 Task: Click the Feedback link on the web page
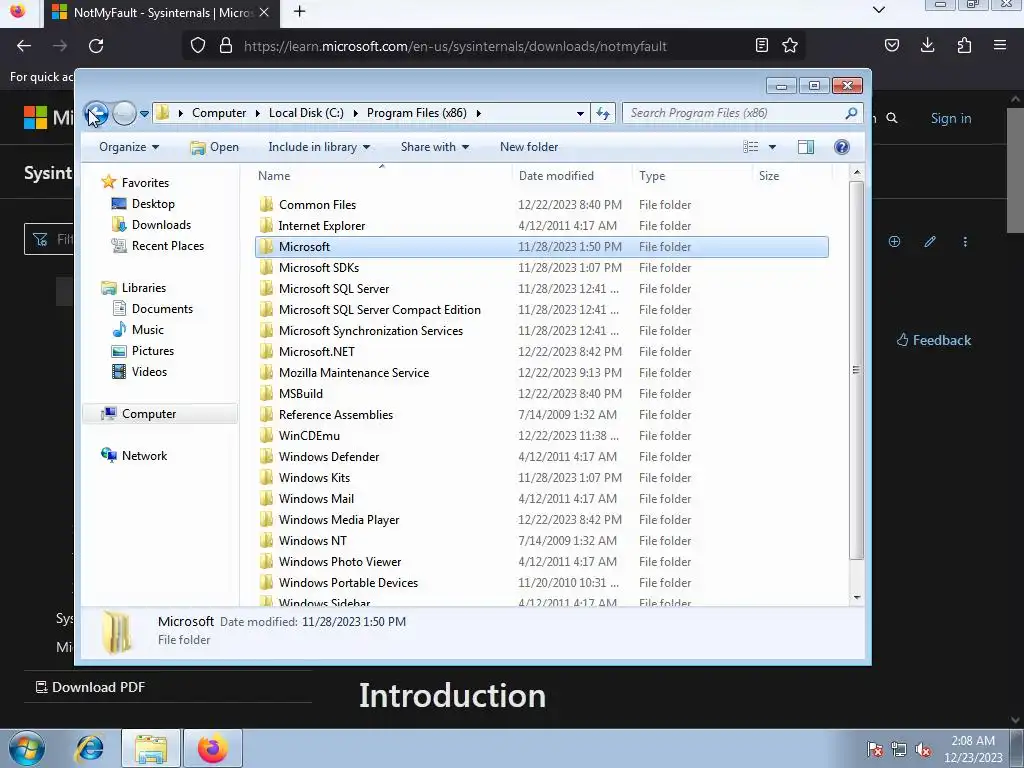coord(934,340)
